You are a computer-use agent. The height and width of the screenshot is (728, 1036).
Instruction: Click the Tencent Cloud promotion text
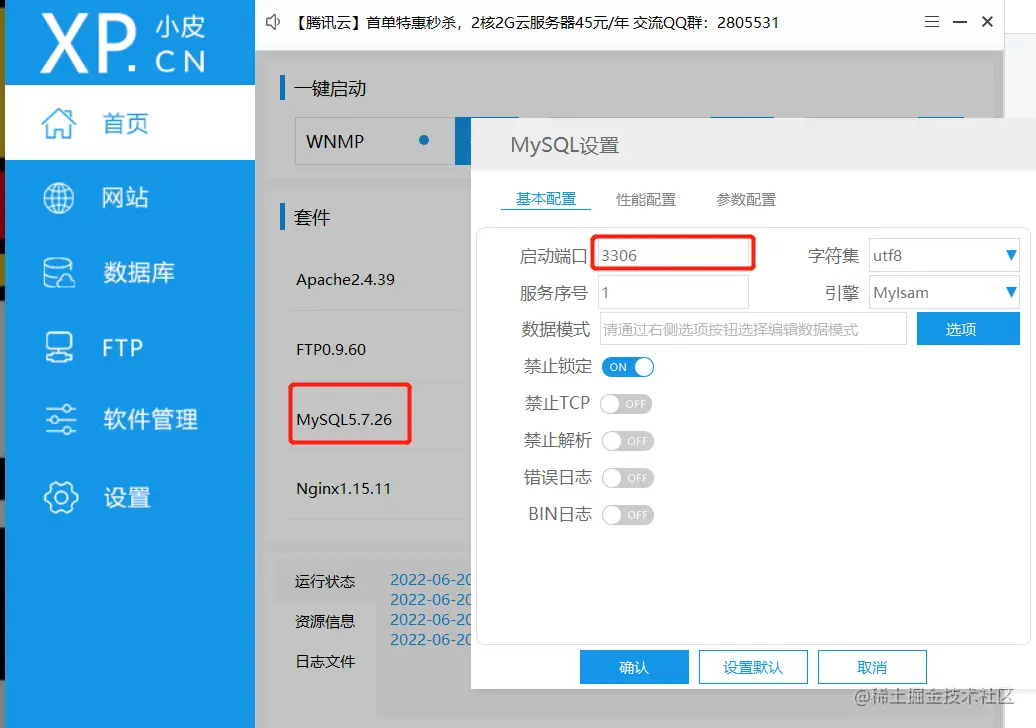click(x=535, y=22)
